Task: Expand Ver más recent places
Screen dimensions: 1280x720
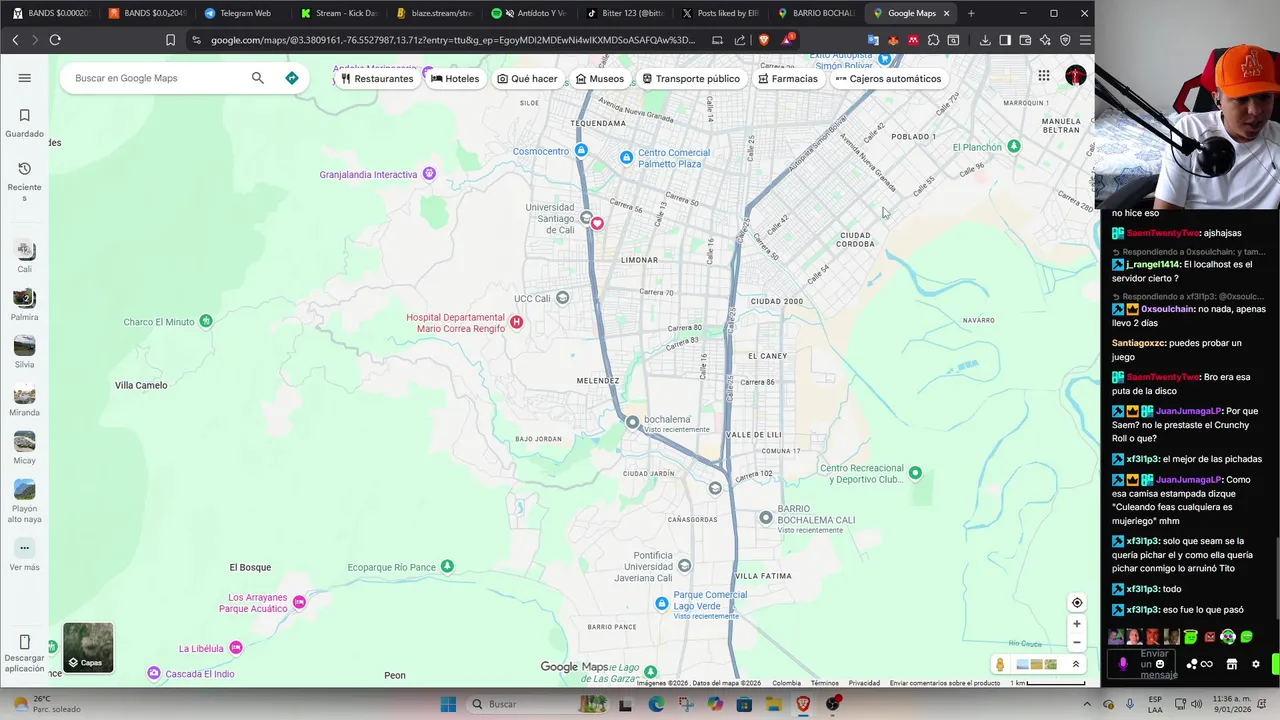Action: [25, 554]
